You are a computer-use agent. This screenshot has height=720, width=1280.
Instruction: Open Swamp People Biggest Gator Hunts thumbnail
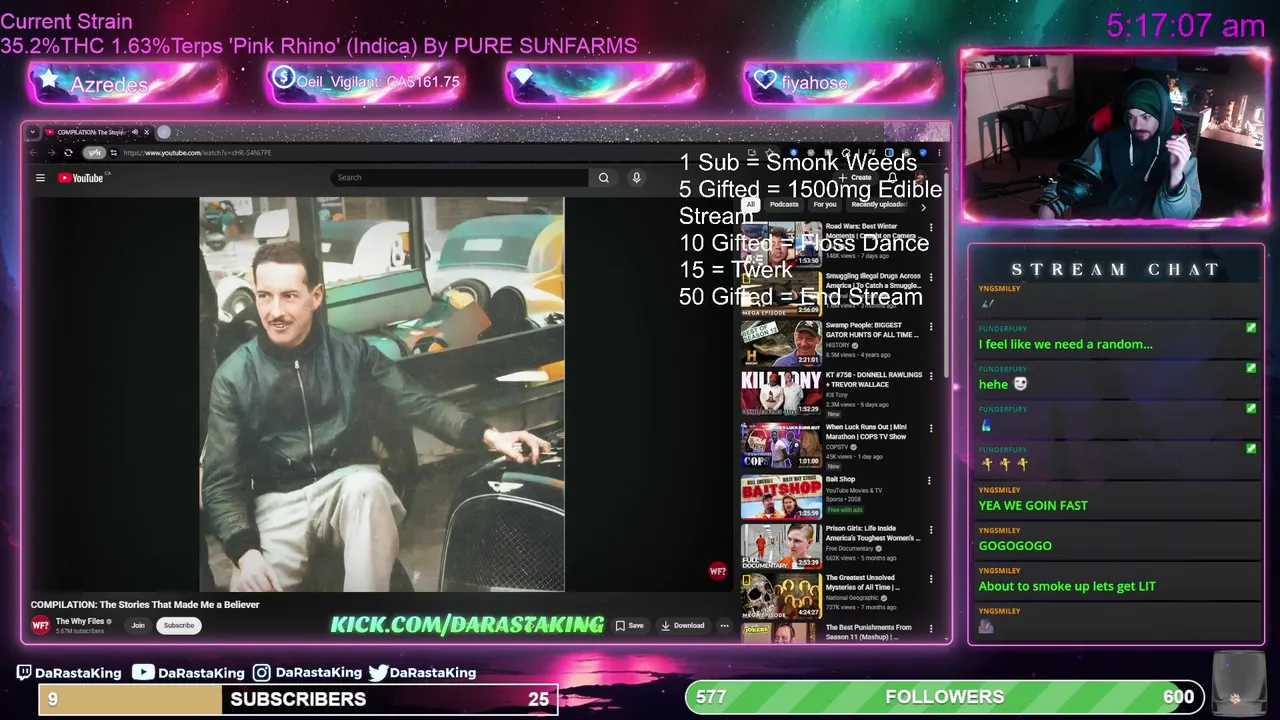click(x=781, y=342)
